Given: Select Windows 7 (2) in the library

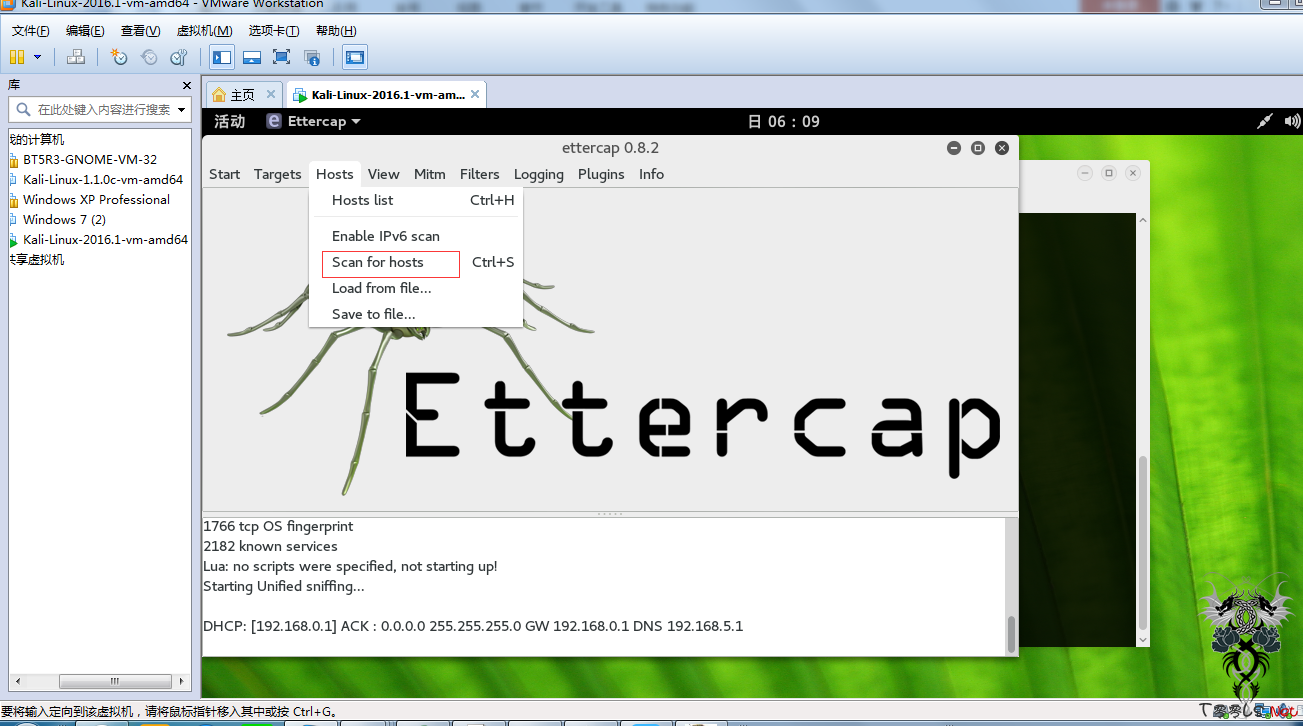Looking at the screenshot, I should [64, 220].
